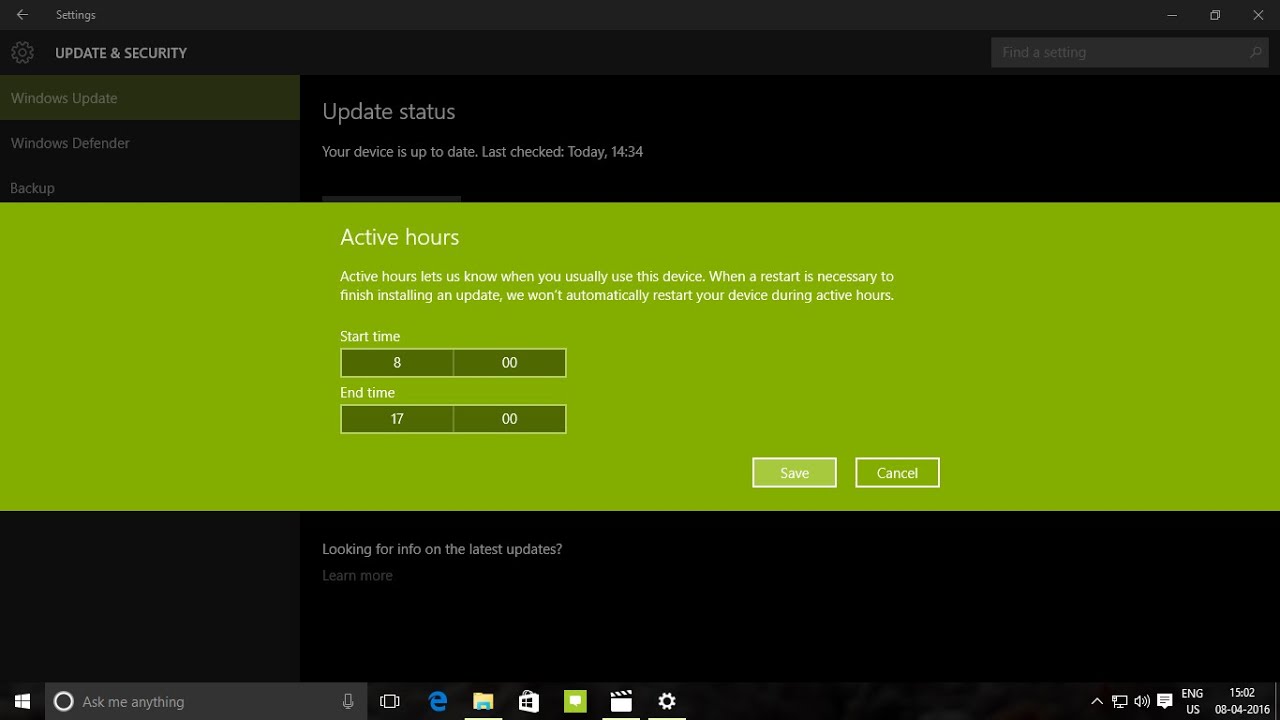1280x720 pixels.
Task: Cancel the Active hours dialog
Action: [897, 473]
